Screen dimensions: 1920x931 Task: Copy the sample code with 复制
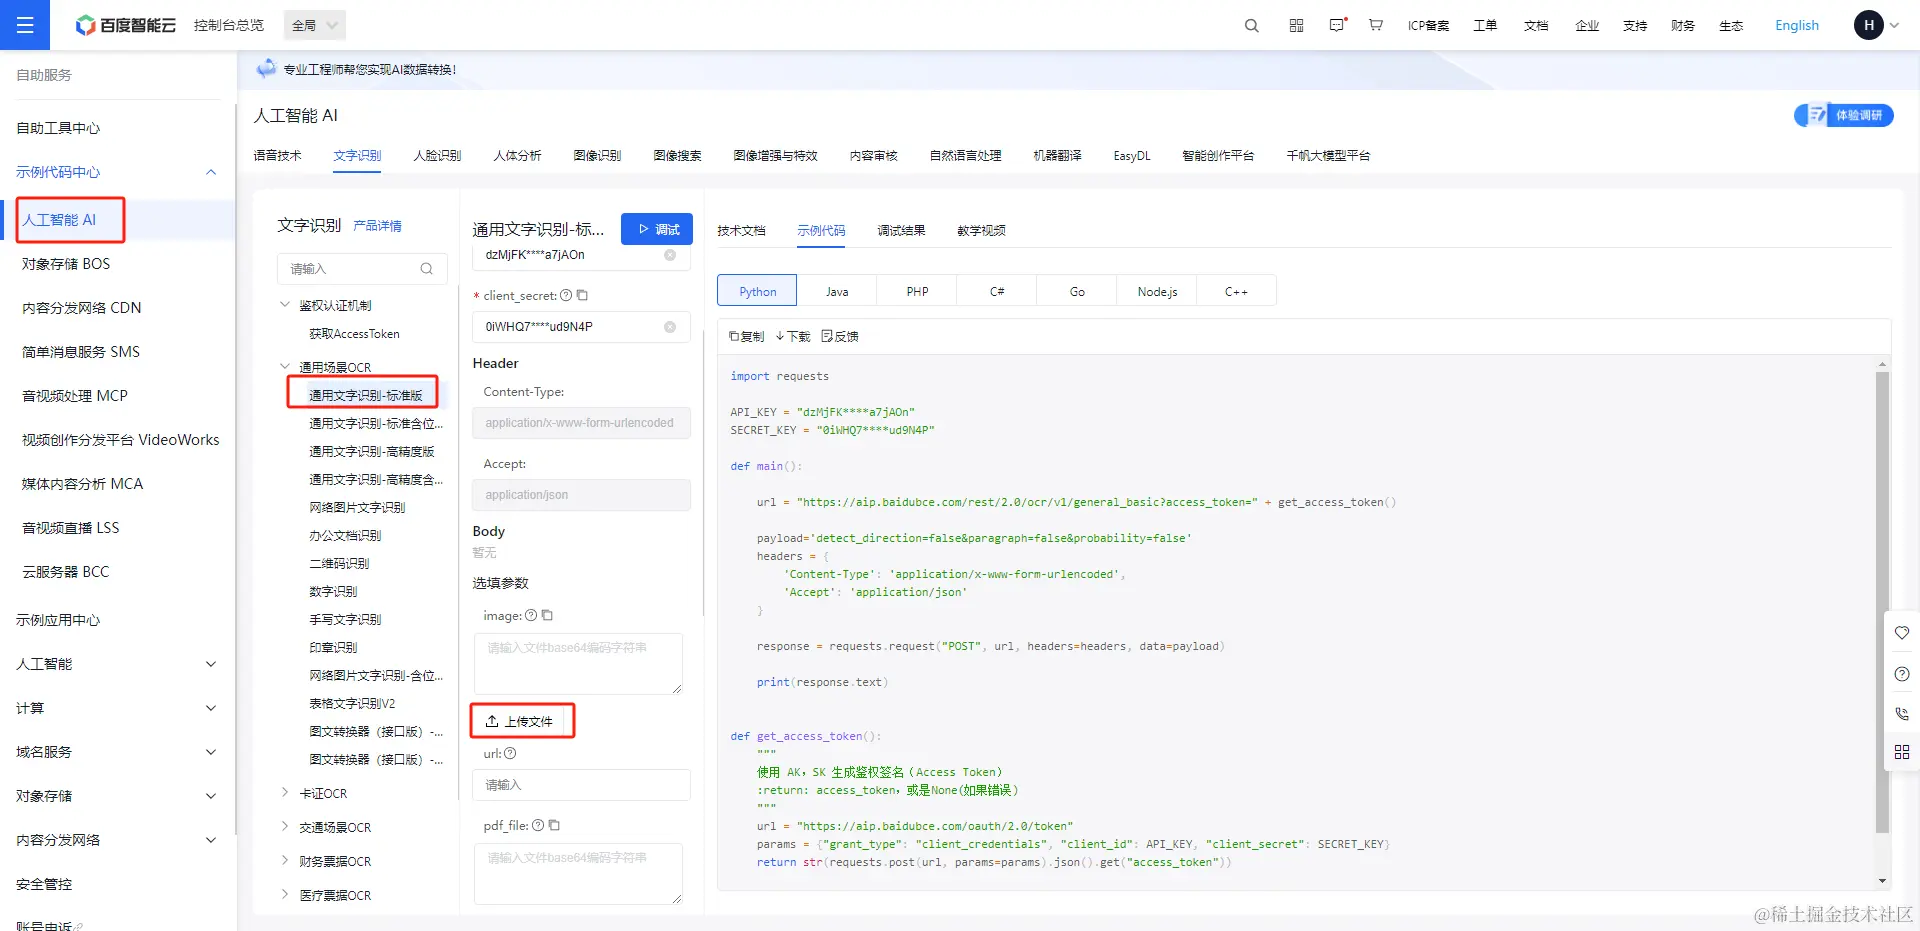coord(746,336)
